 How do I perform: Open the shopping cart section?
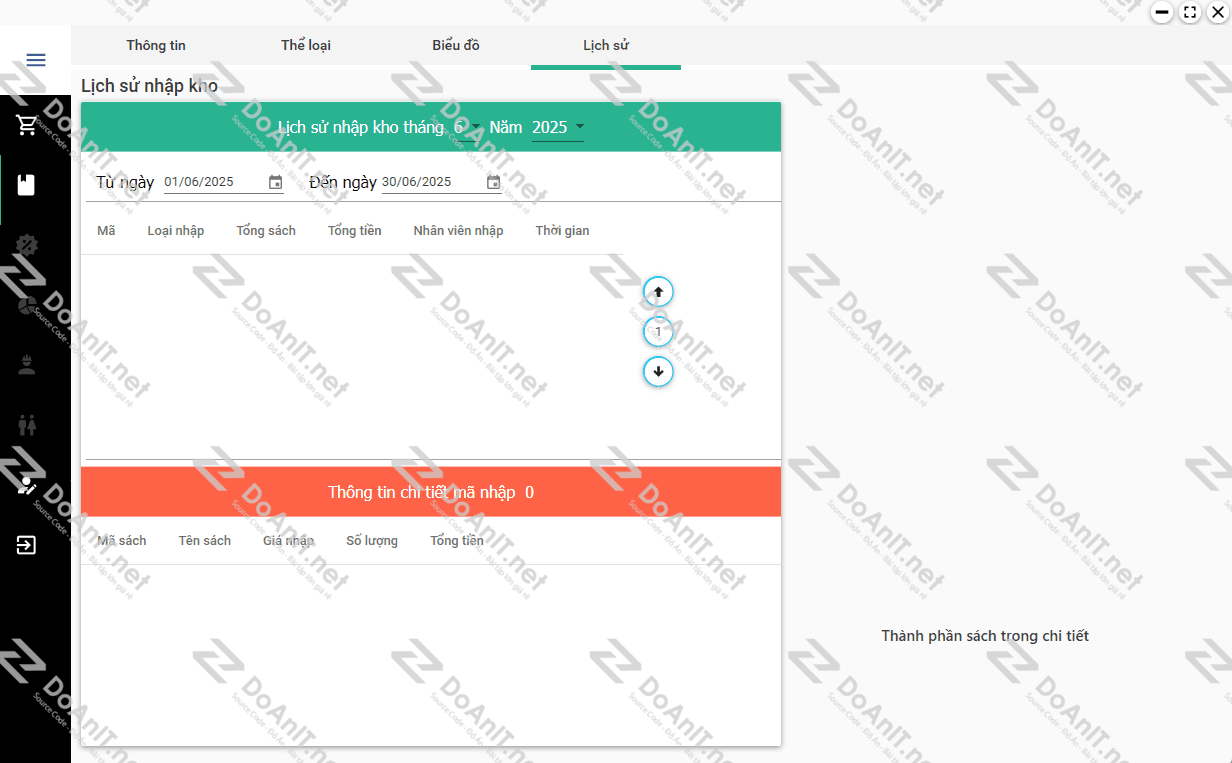[x=27, y=126]
